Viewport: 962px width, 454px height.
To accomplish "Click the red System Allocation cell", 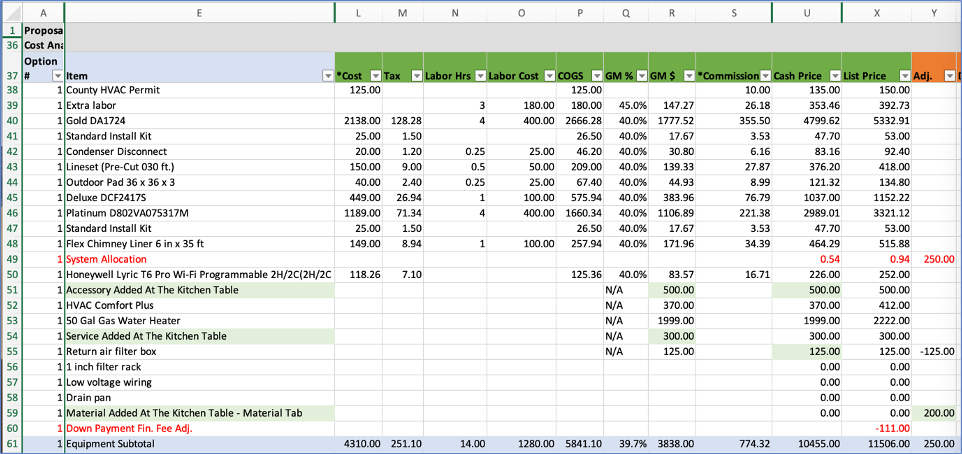I will [199, 259].
